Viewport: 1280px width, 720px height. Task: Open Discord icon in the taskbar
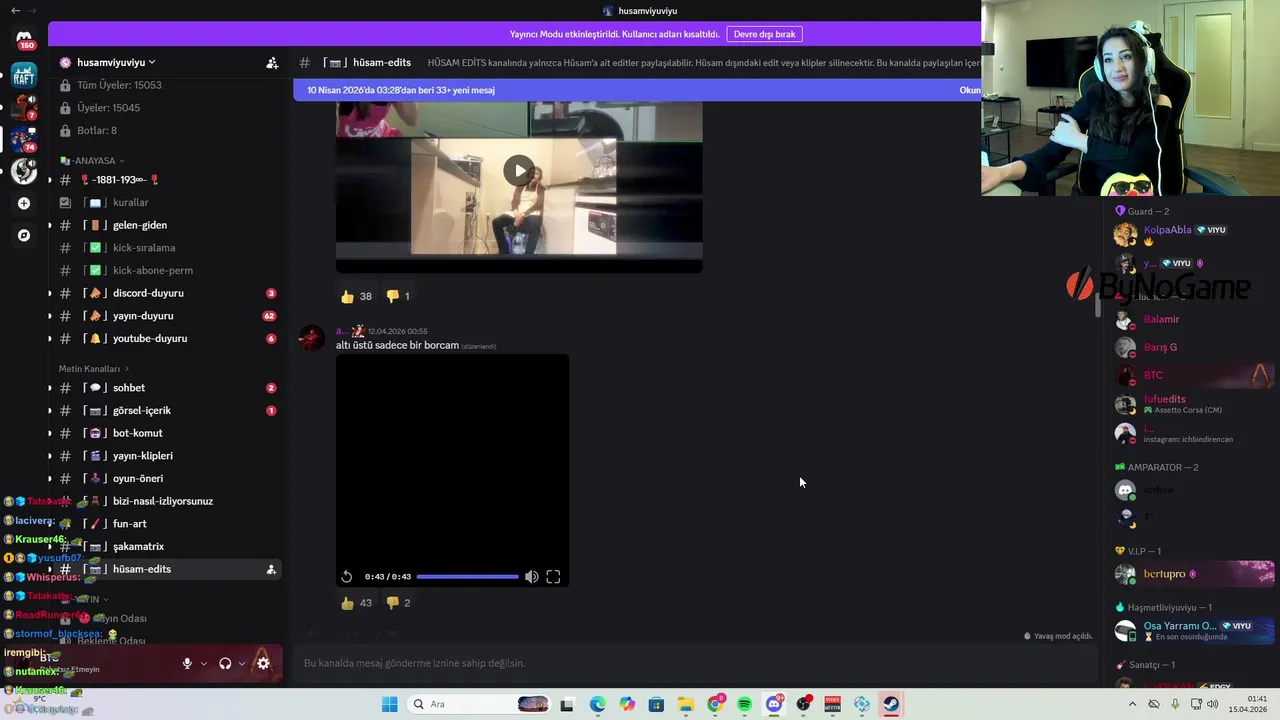click(x=774, y=704)
